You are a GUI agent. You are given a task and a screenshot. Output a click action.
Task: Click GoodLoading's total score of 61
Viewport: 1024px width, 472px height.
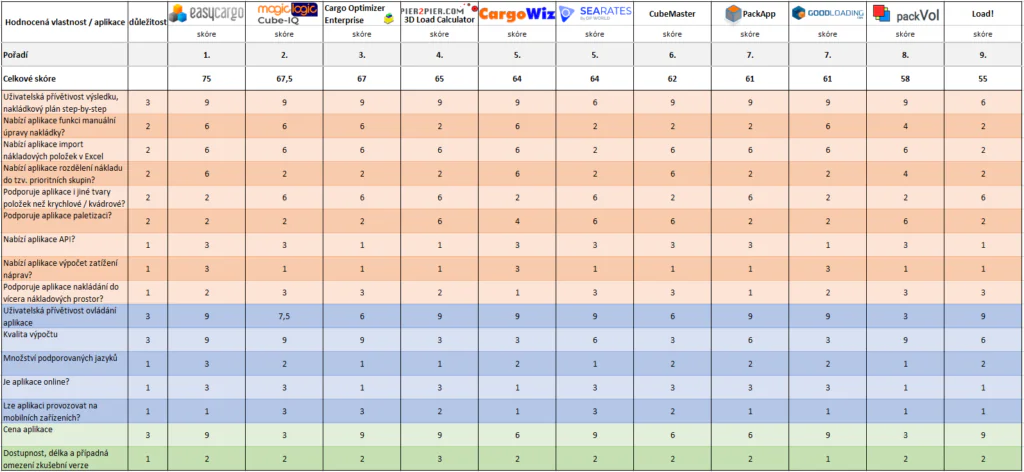pyautogui.click(x=827, y=79)
